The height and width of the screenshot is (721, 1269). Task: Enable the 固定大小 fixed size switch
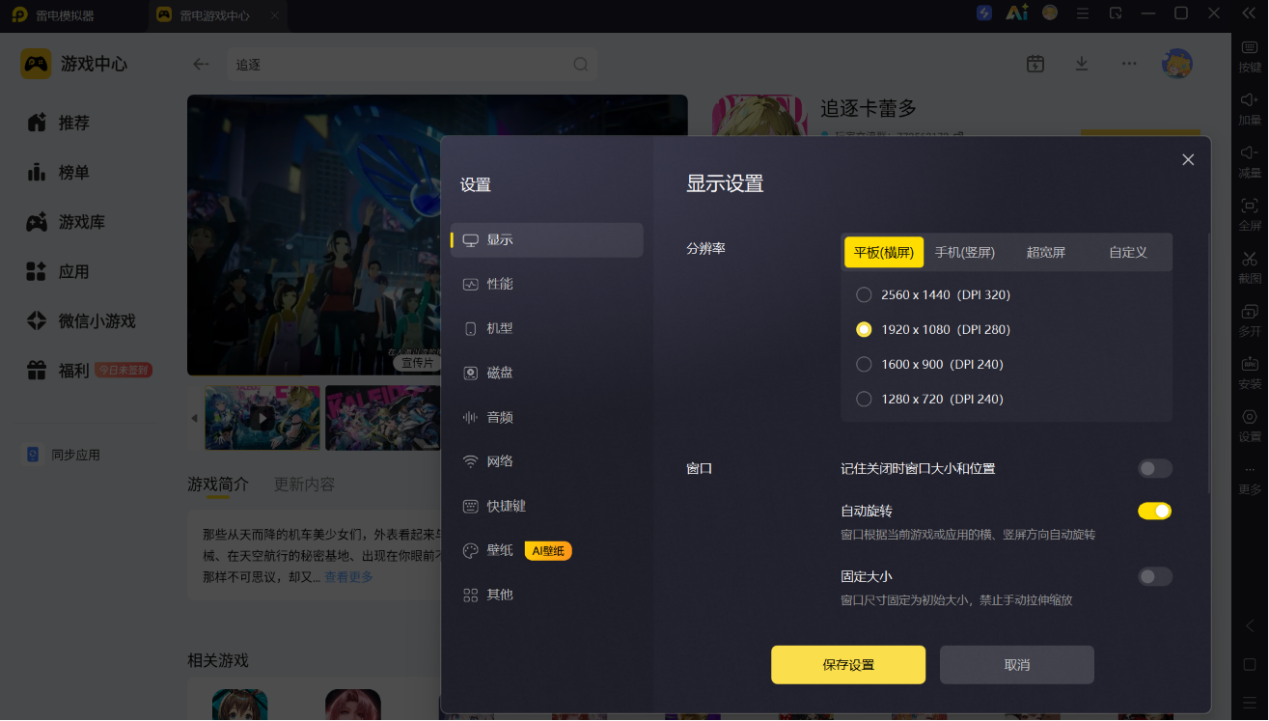[x=1155, y=576]
